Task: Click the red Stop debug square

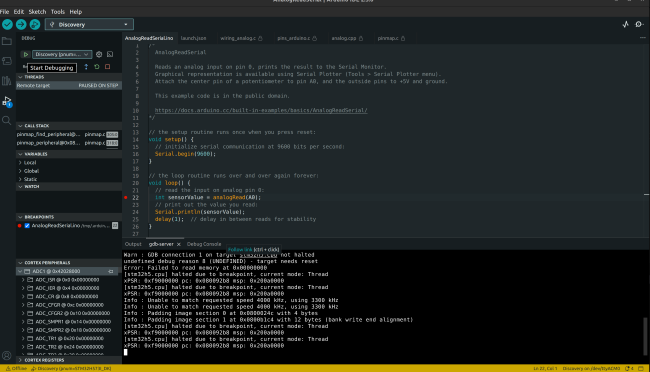Action: [108, 67]
